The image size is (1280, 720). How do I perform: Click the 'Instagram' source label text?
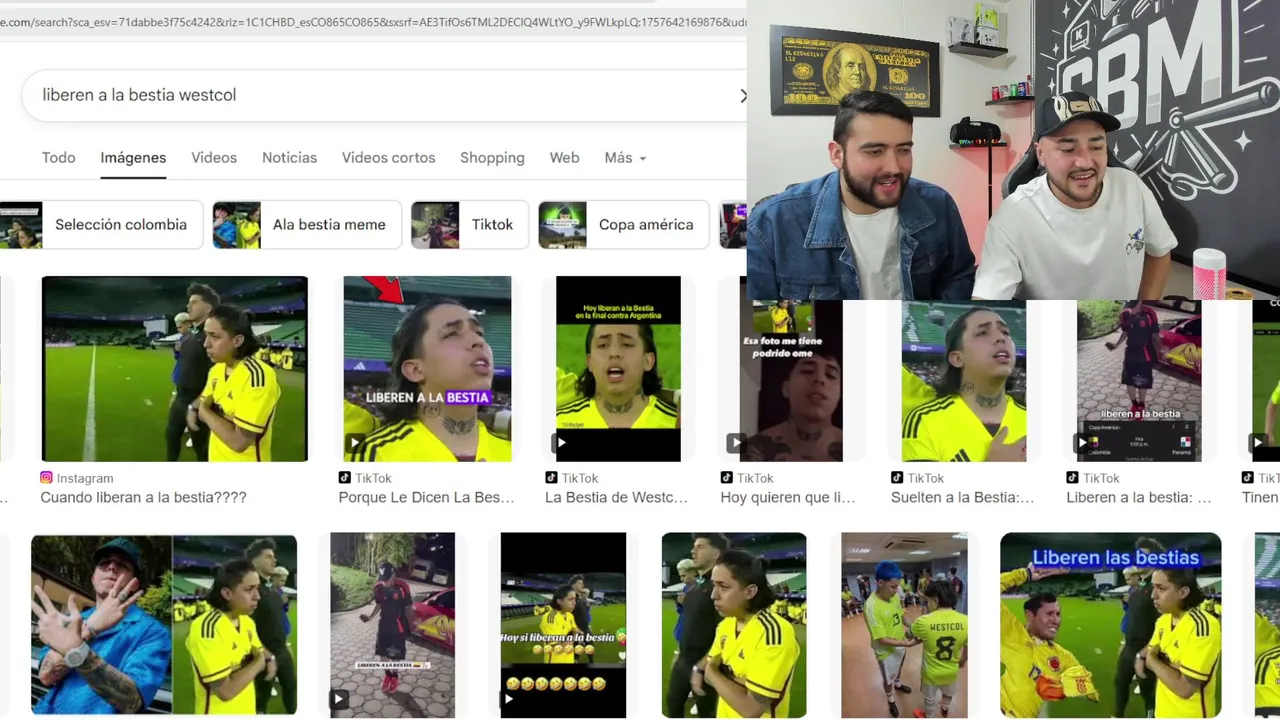pyautogui.click(x=85, y=478)
